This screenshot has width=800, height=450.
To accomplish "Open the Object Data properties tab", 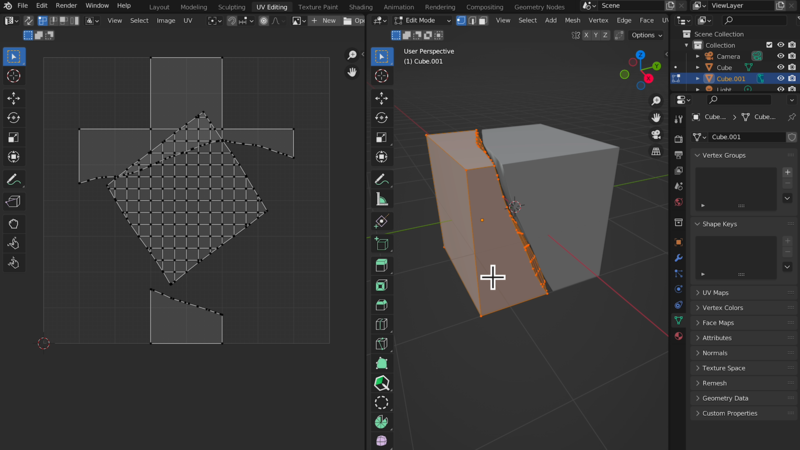I will point(679,320).
